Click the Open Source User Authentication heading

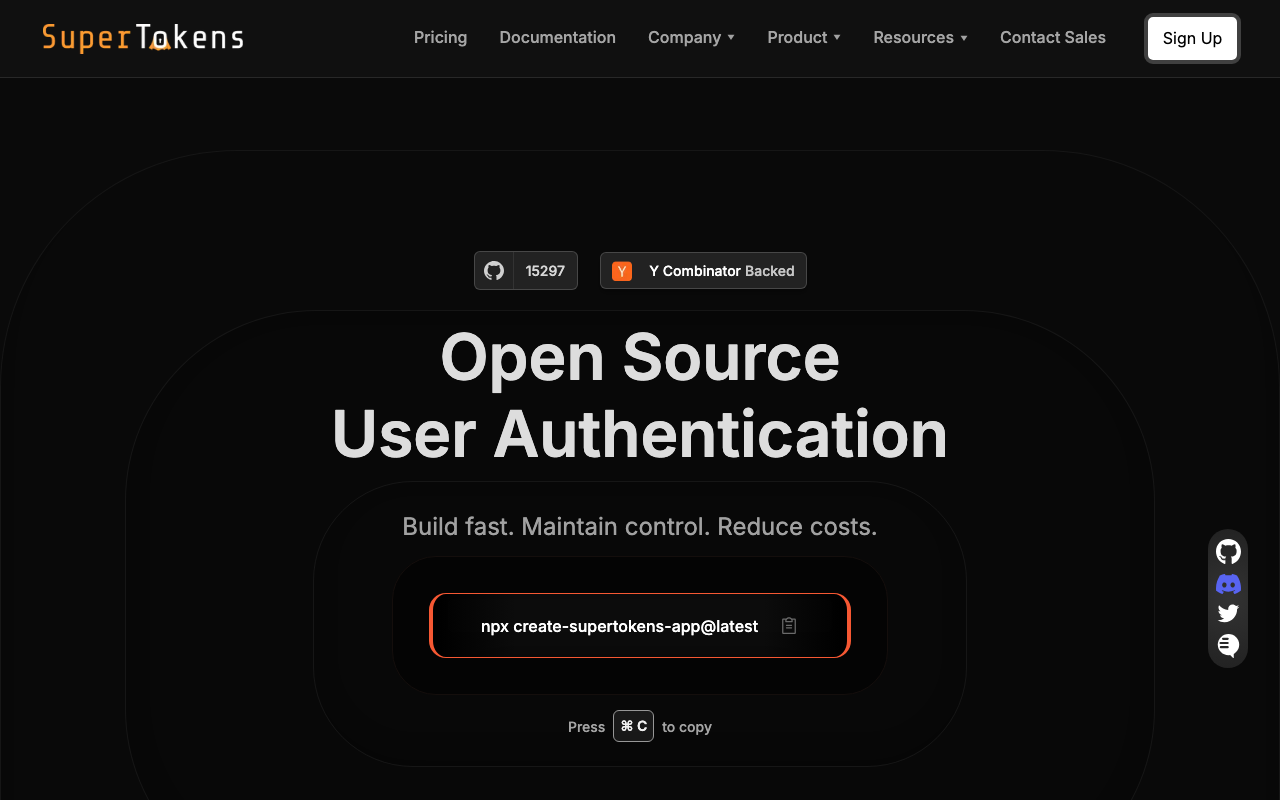(x=640, y=396)
